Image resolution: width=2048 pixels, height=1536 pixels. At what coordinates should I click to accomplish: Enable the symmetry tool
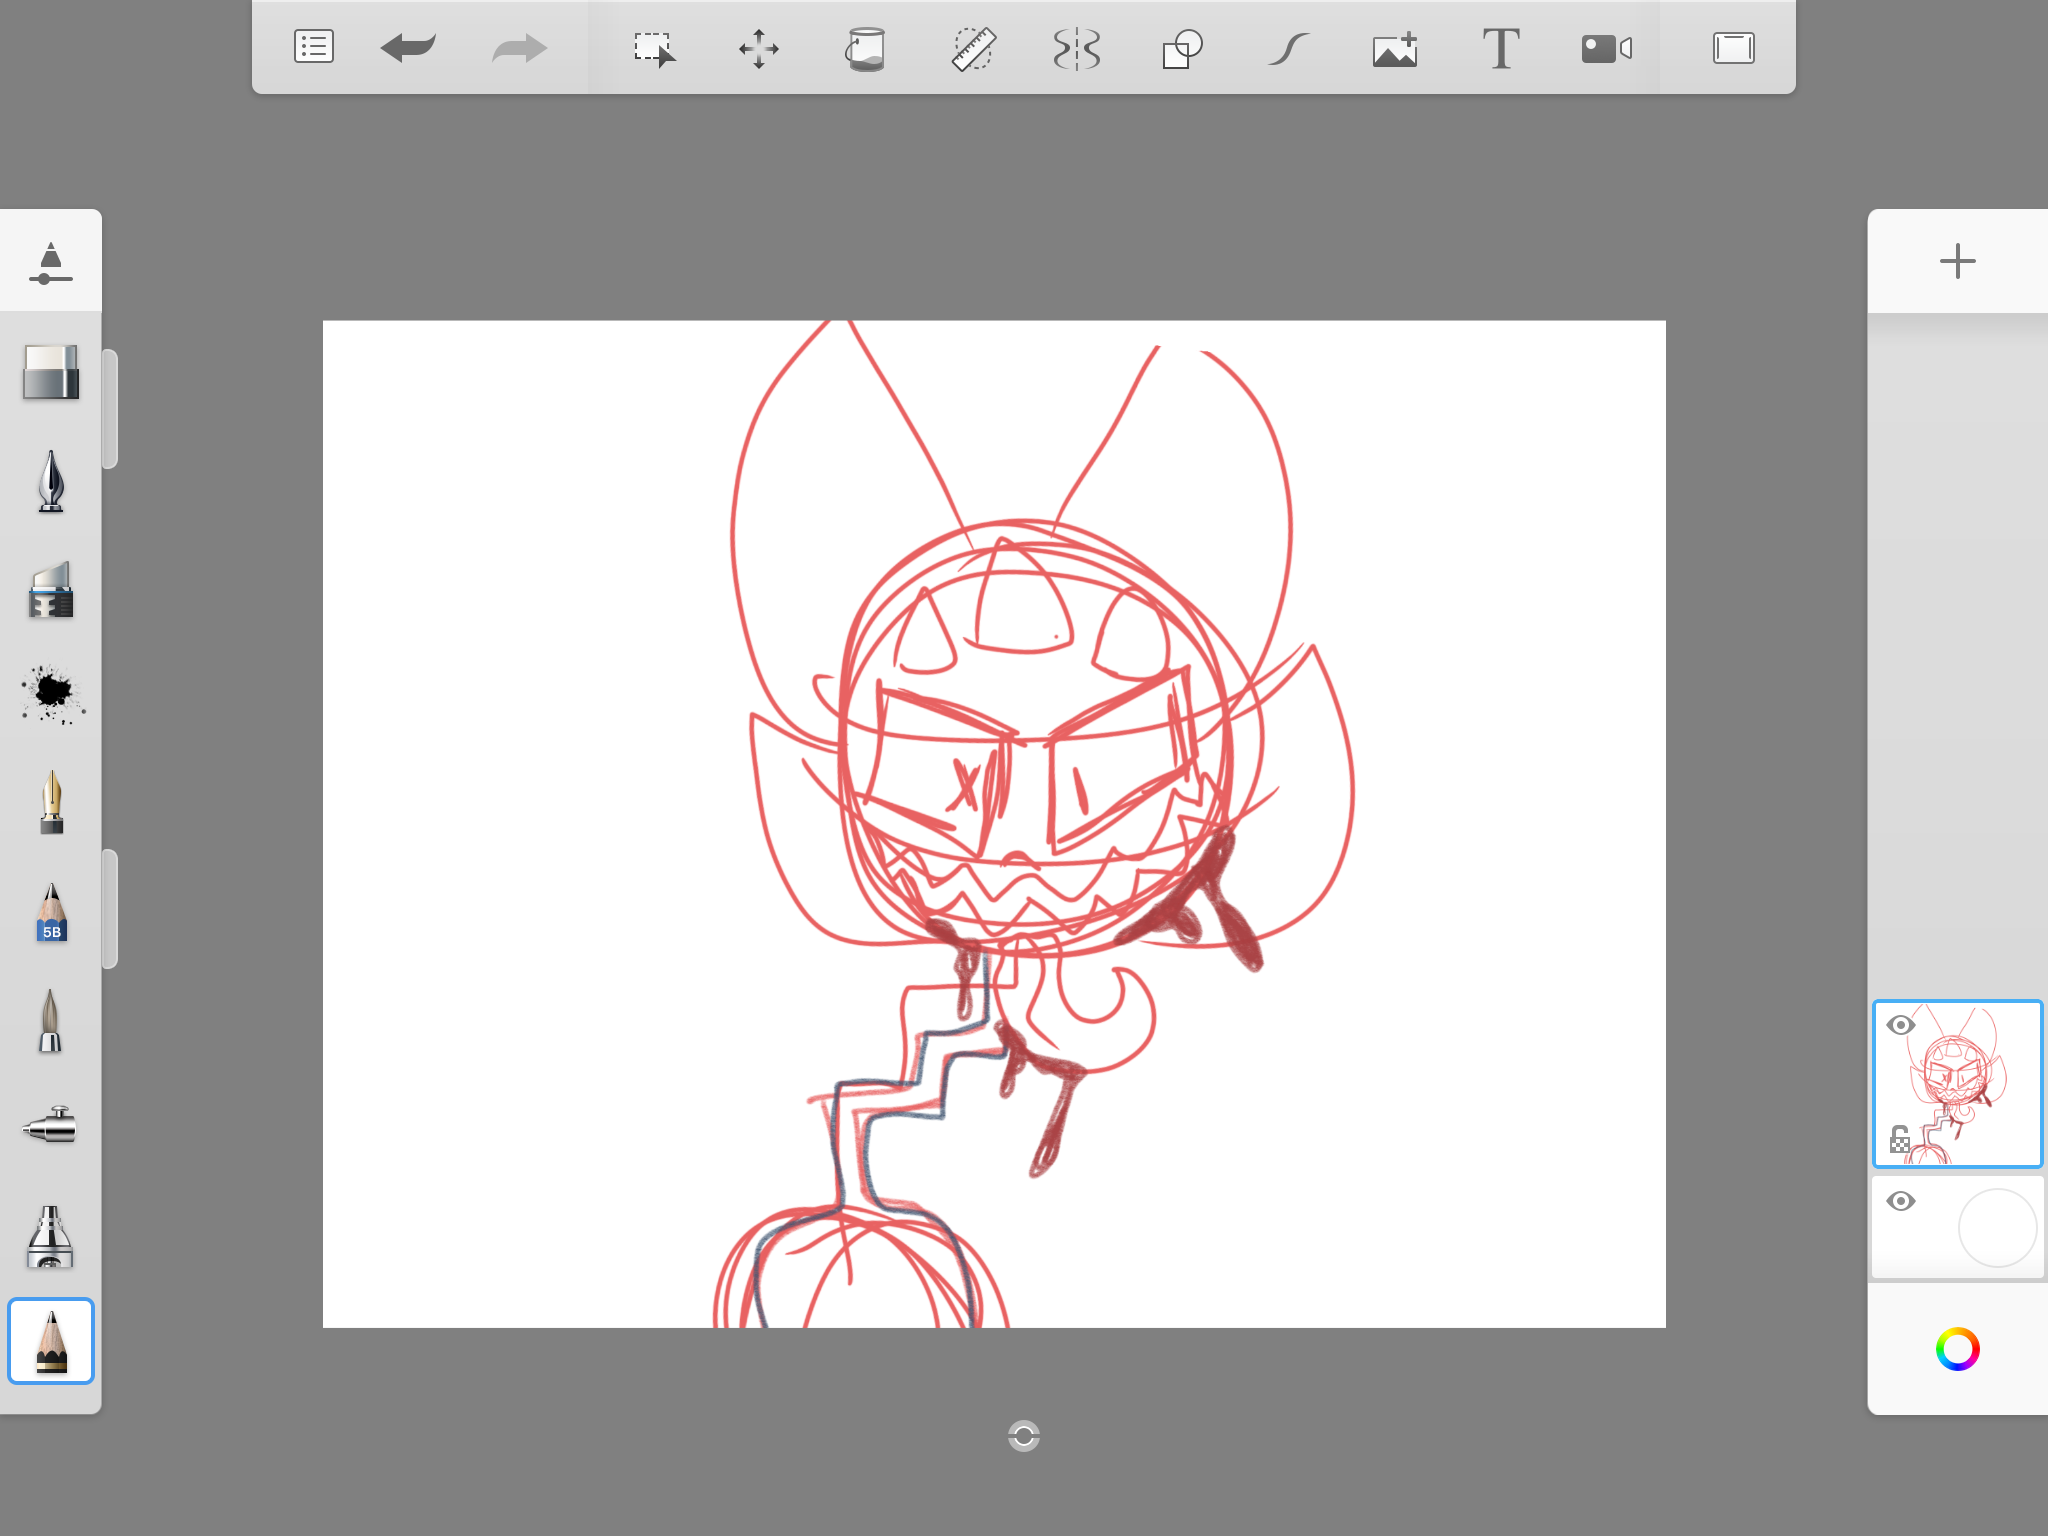click(x=1077, y=48)
